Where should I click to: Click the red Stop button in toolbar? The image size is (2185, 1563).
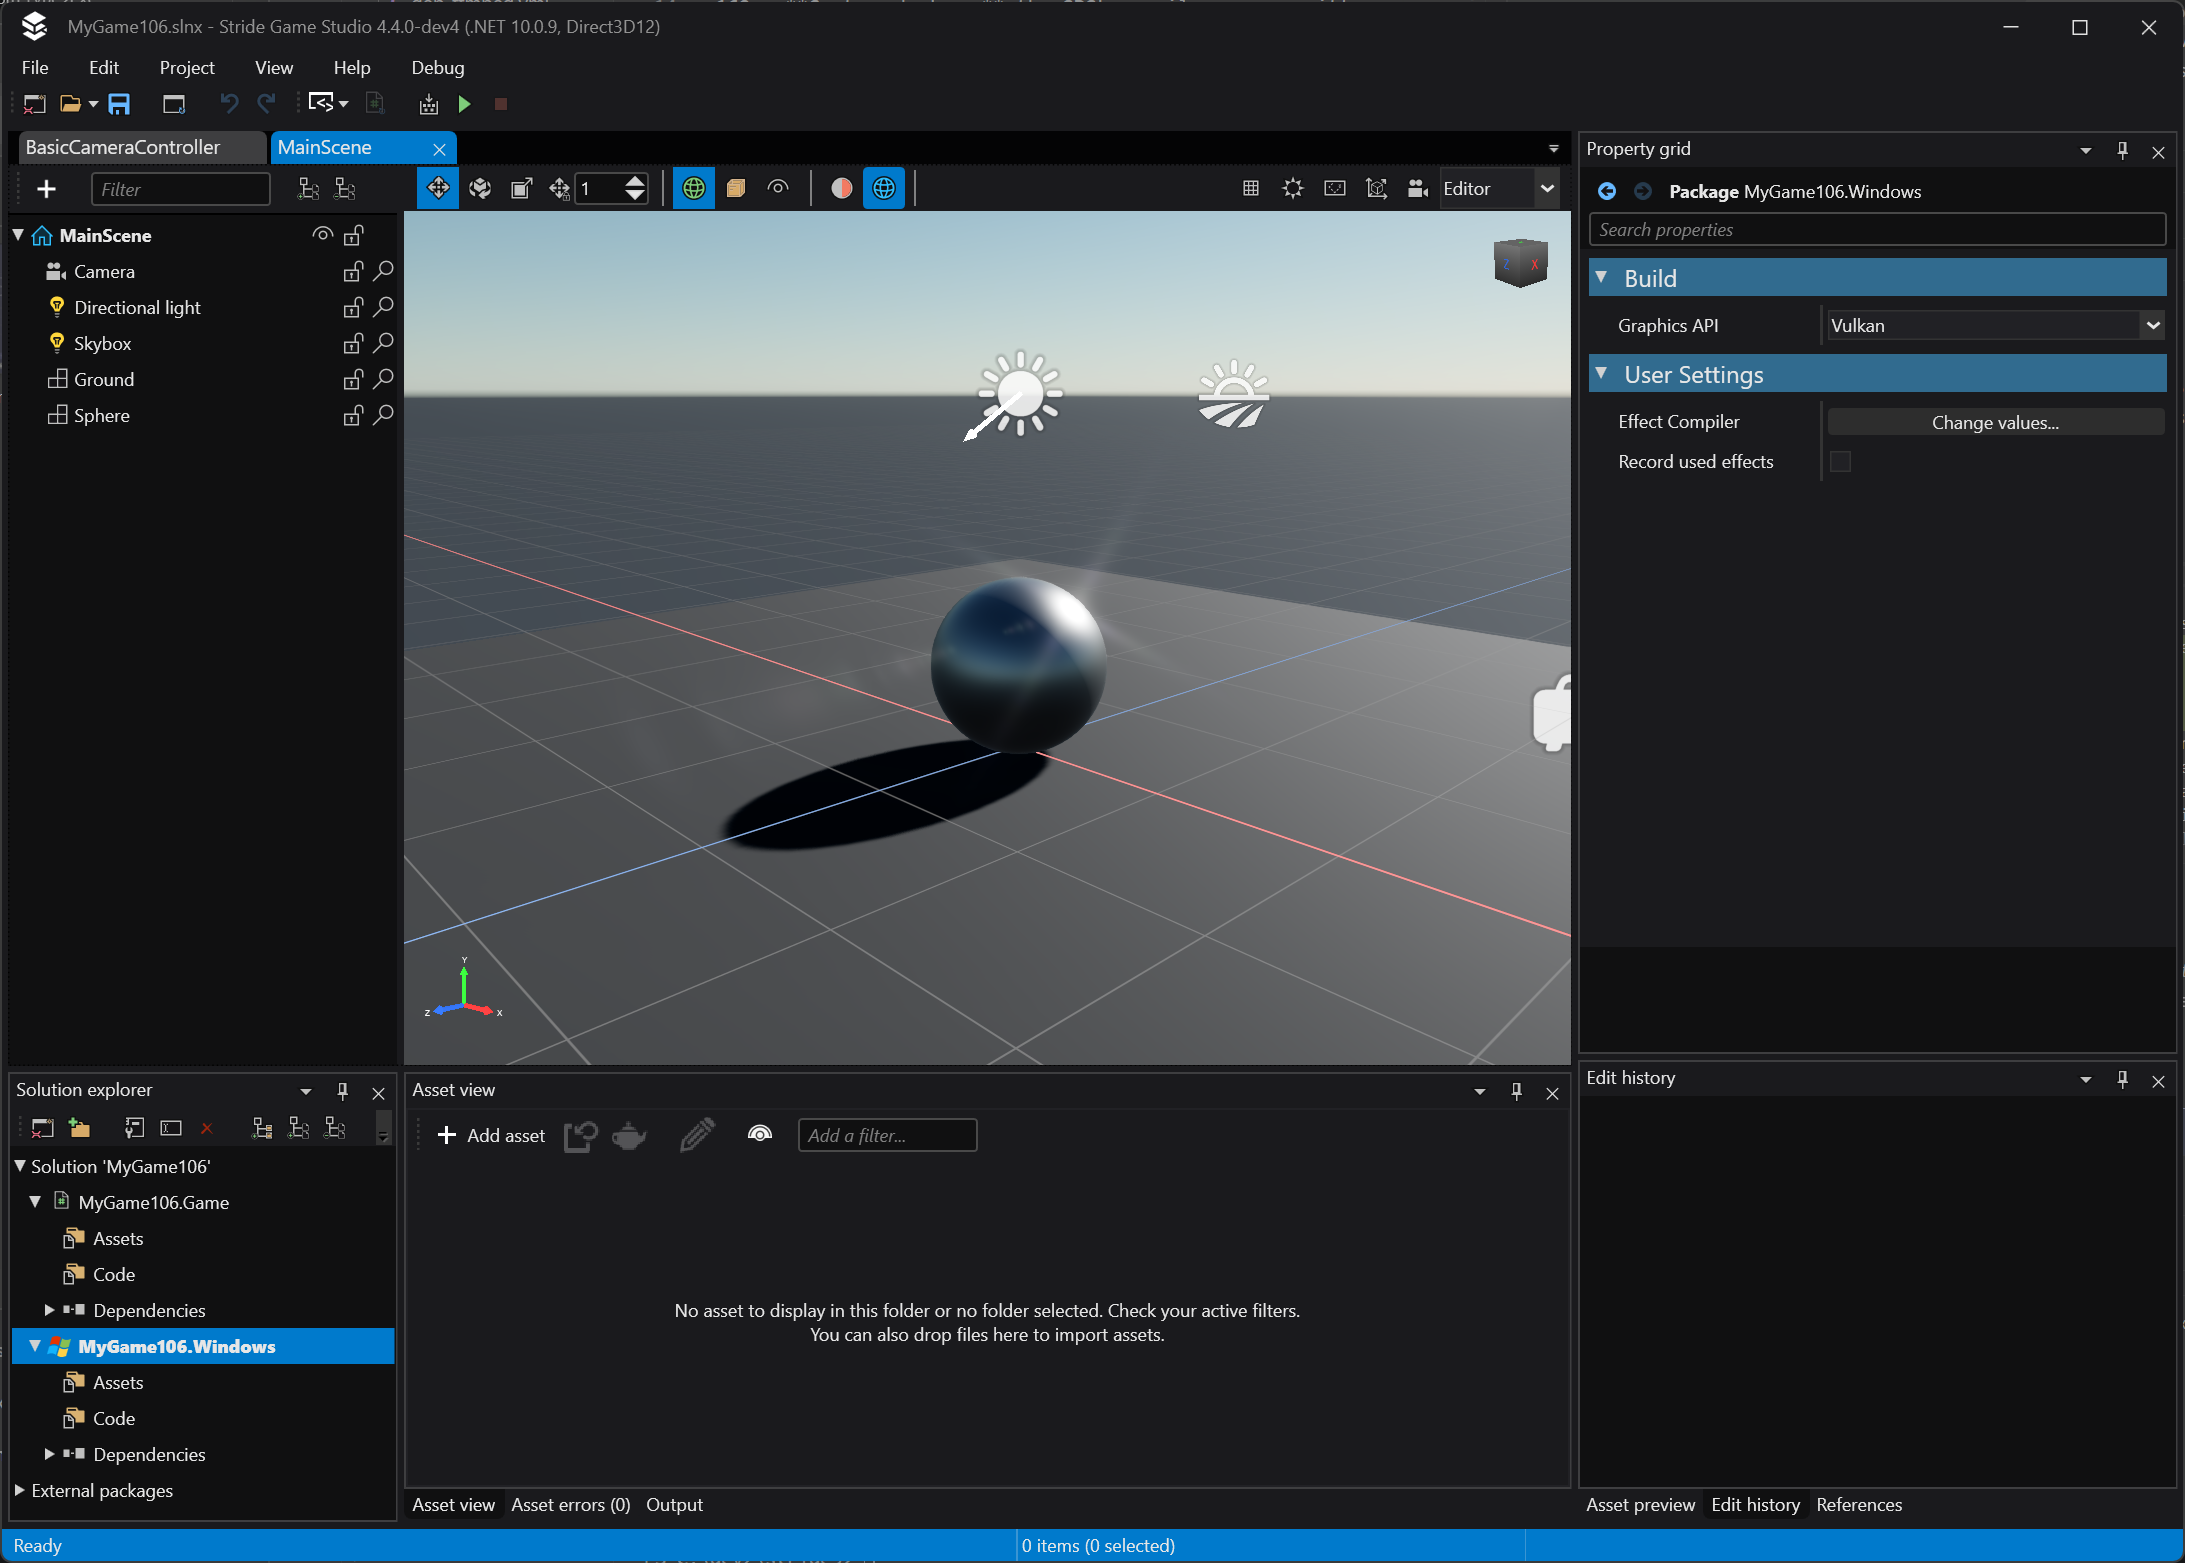pyautogui.click(x=501, y=104)
